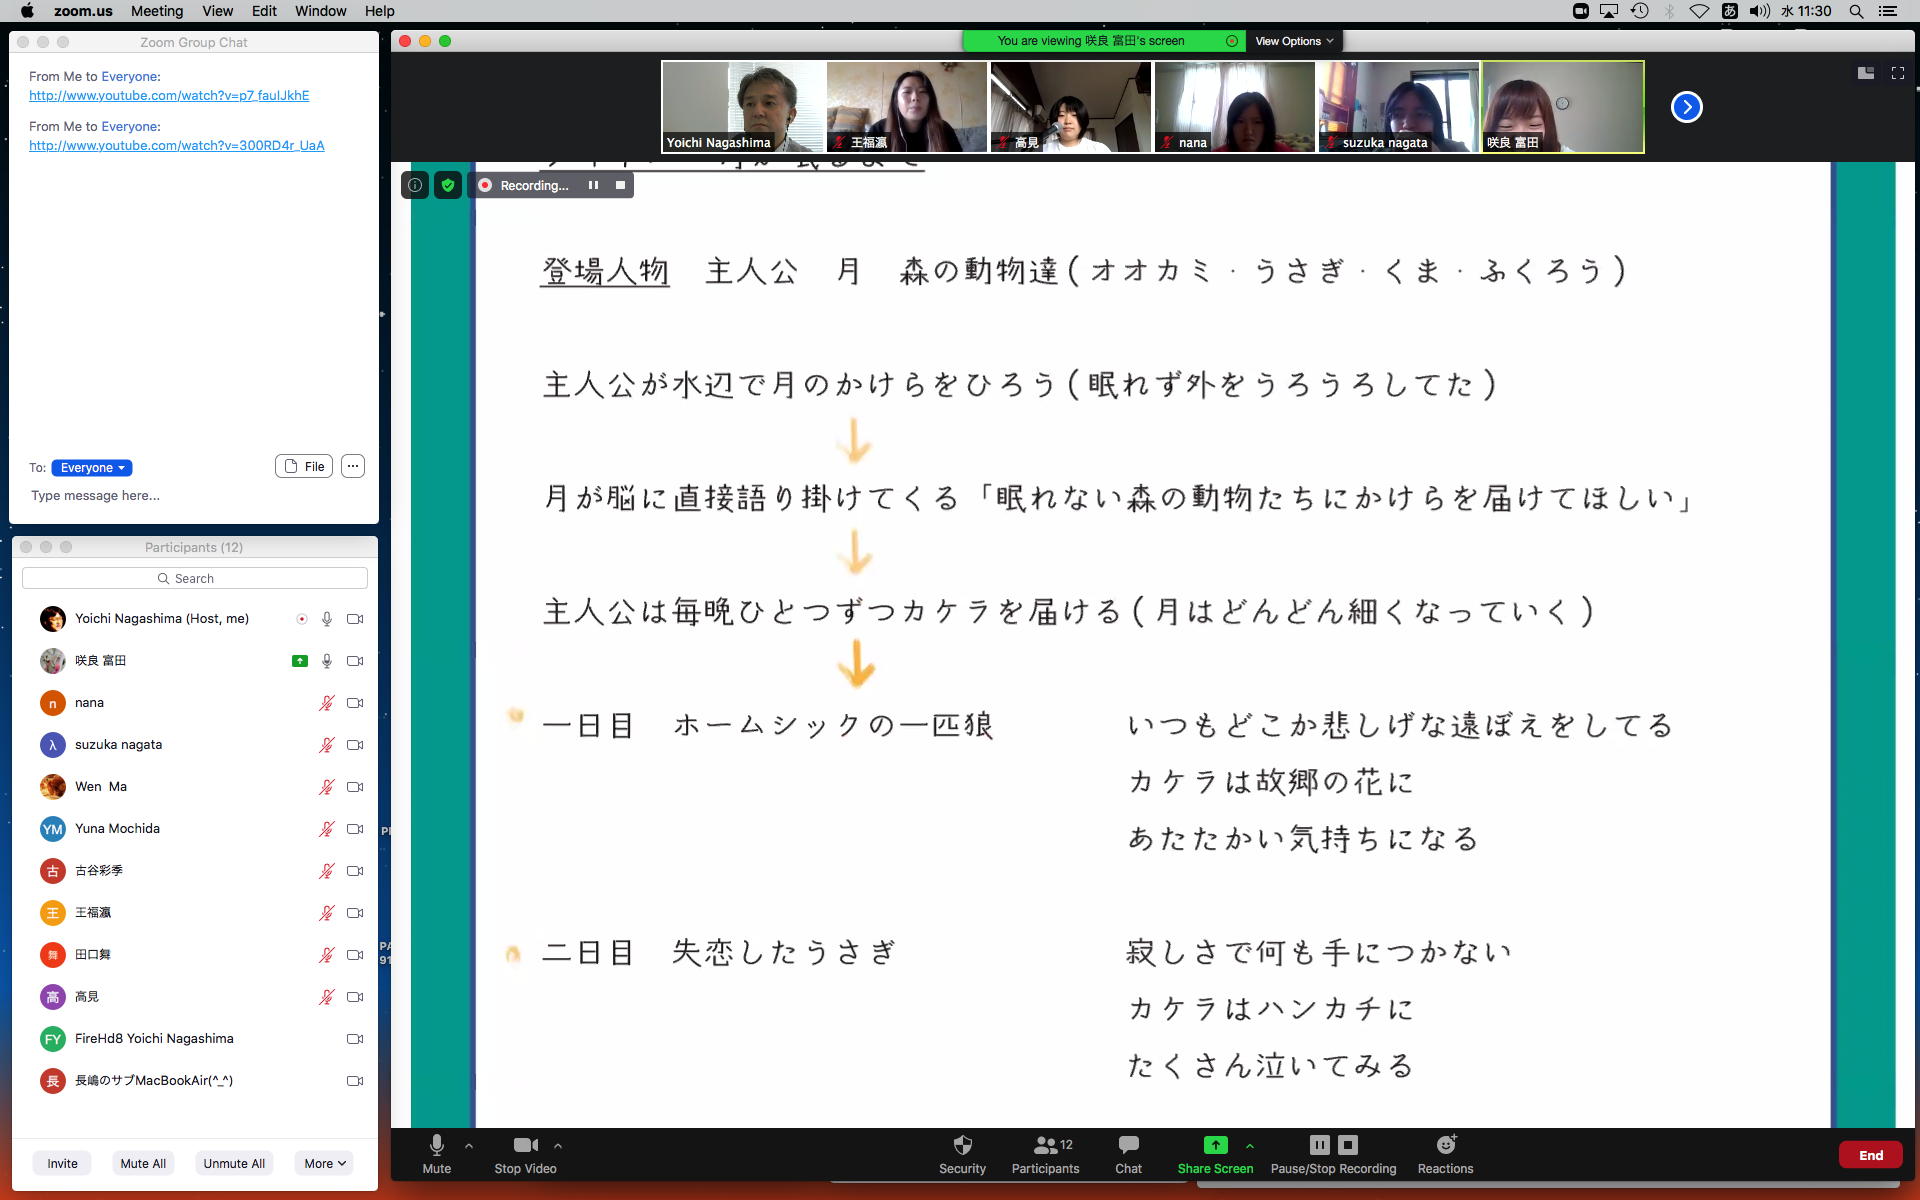
Task: Open Reactions emoji menu
Action: tap(1445, 1145)
